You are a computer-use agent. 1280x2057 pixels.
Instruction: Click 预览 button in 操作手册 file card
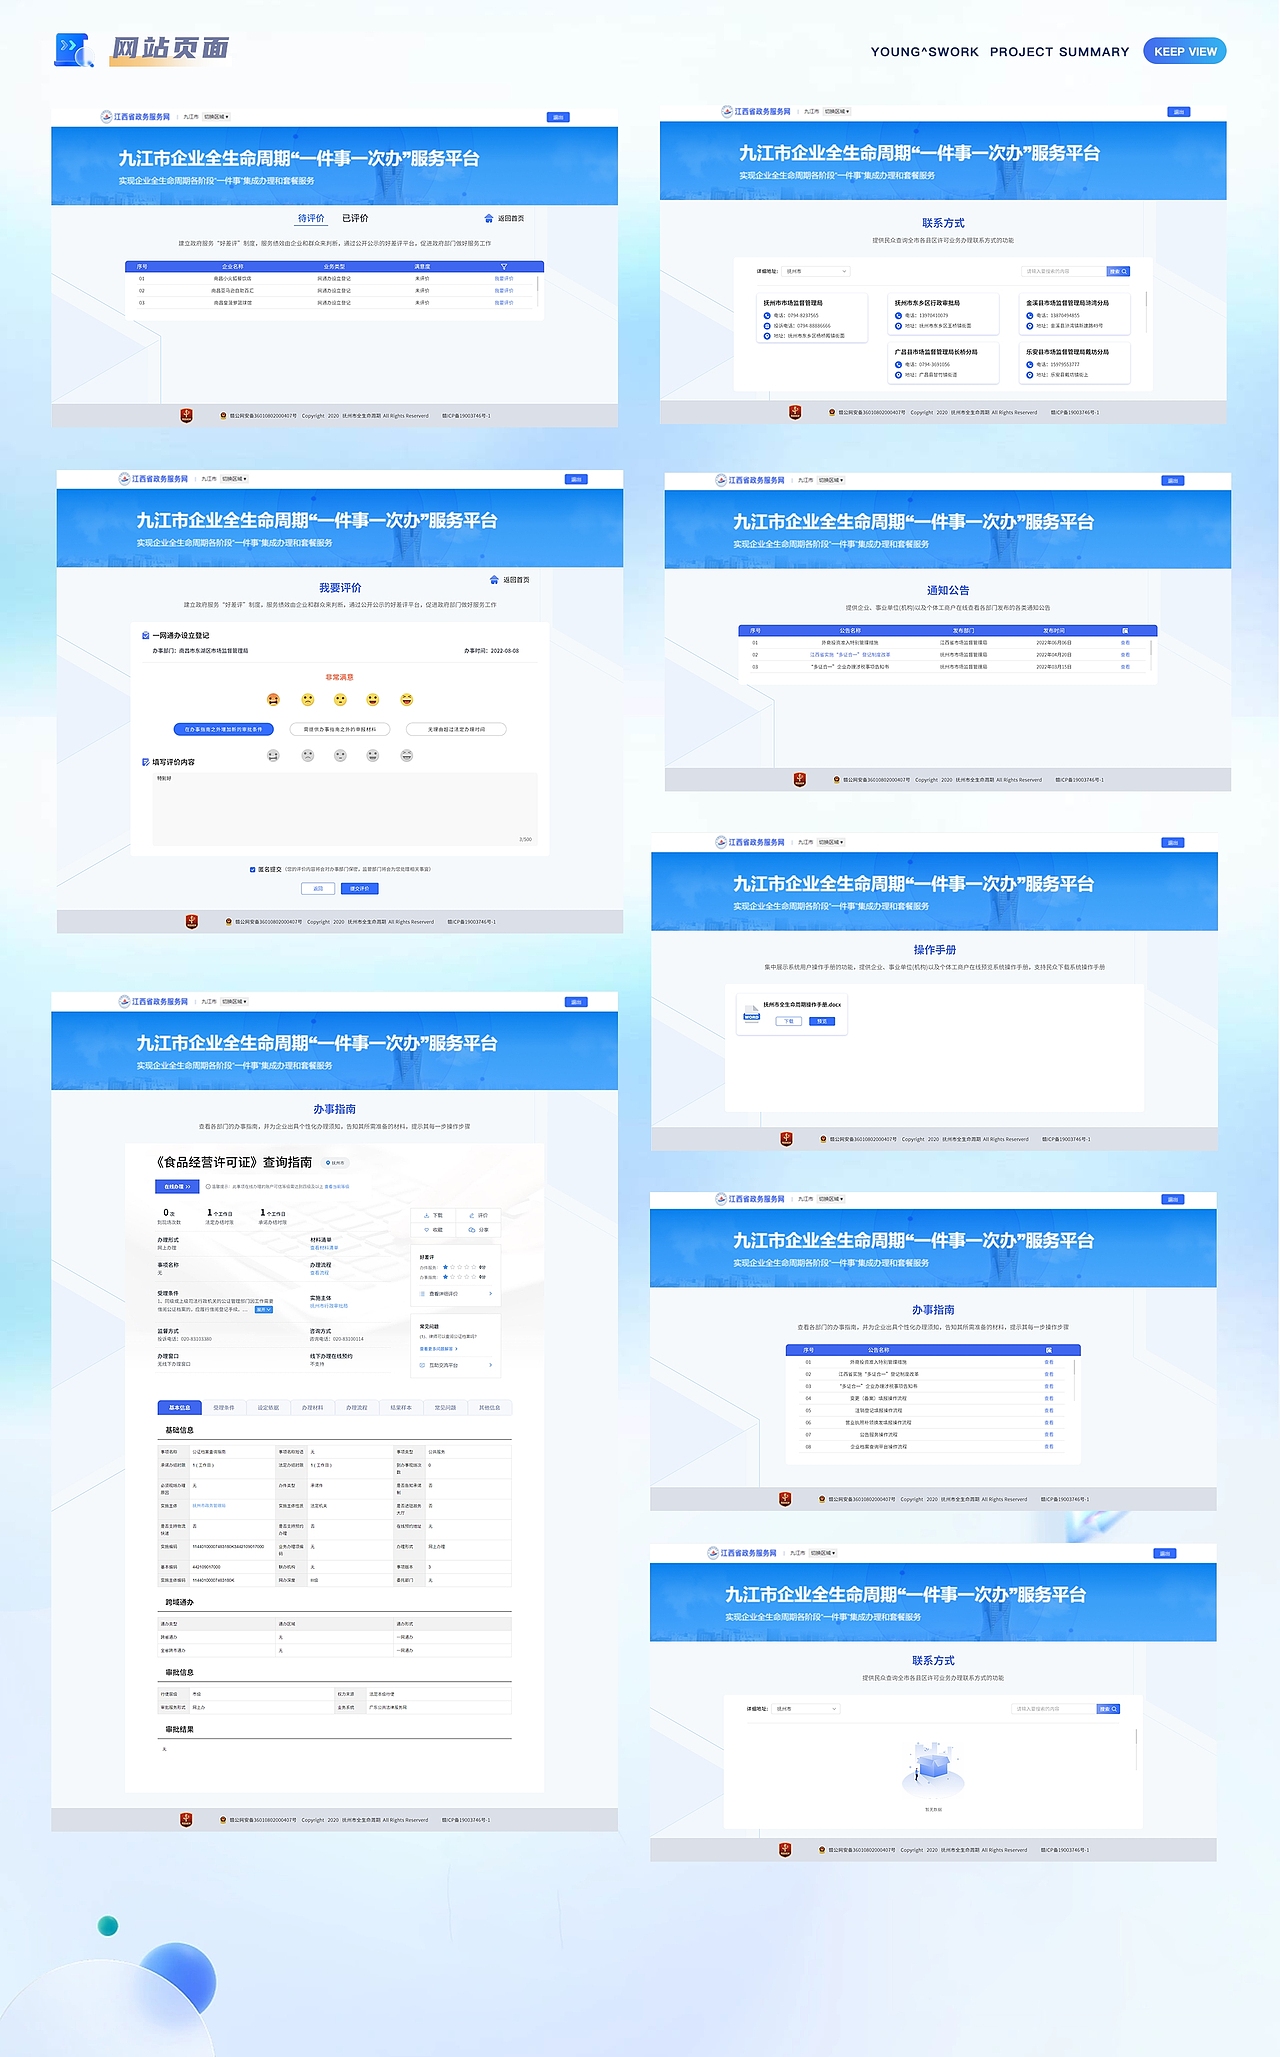pyautogui.click(x=822, y=1021)
